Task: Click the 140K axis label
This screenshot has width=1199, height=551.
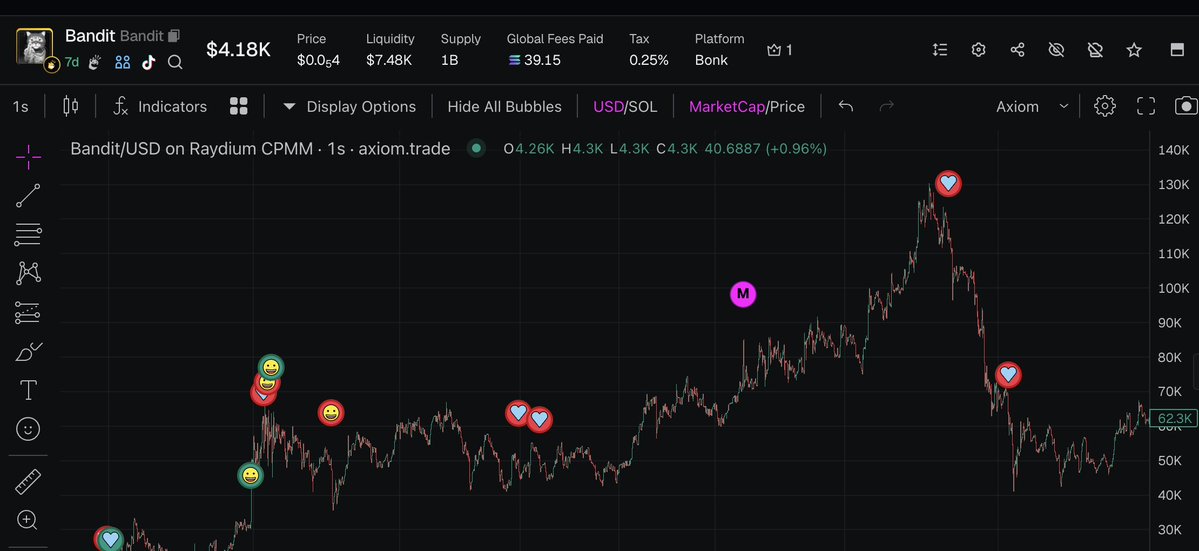Action: coord(1173,150)
